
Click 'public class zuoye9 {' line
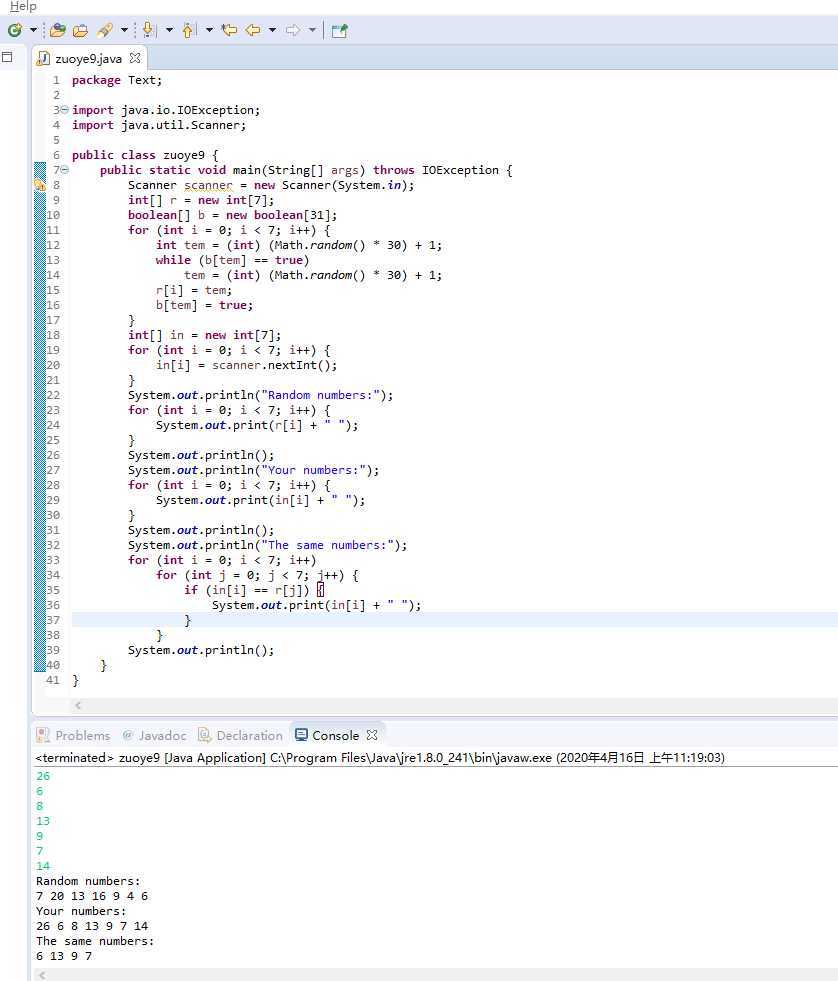pos(145,155)
